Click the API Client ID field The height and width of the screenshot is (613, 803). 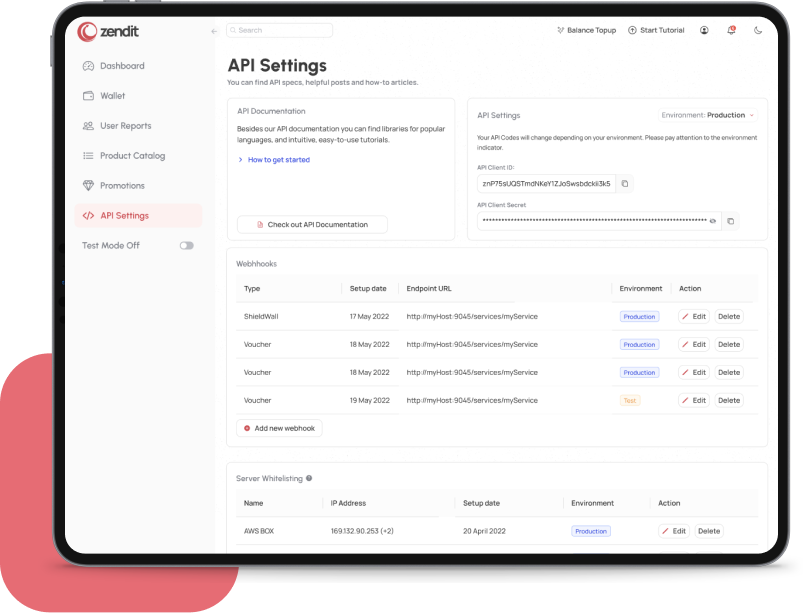point(546,183)
